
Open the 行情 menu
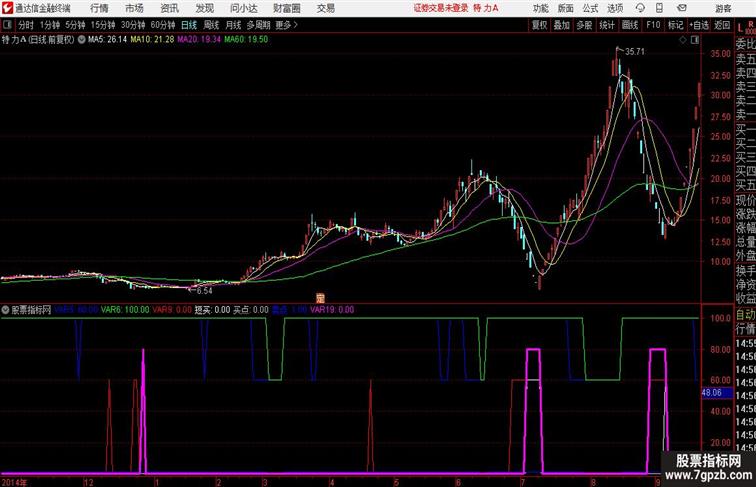(x=99, y=8)
